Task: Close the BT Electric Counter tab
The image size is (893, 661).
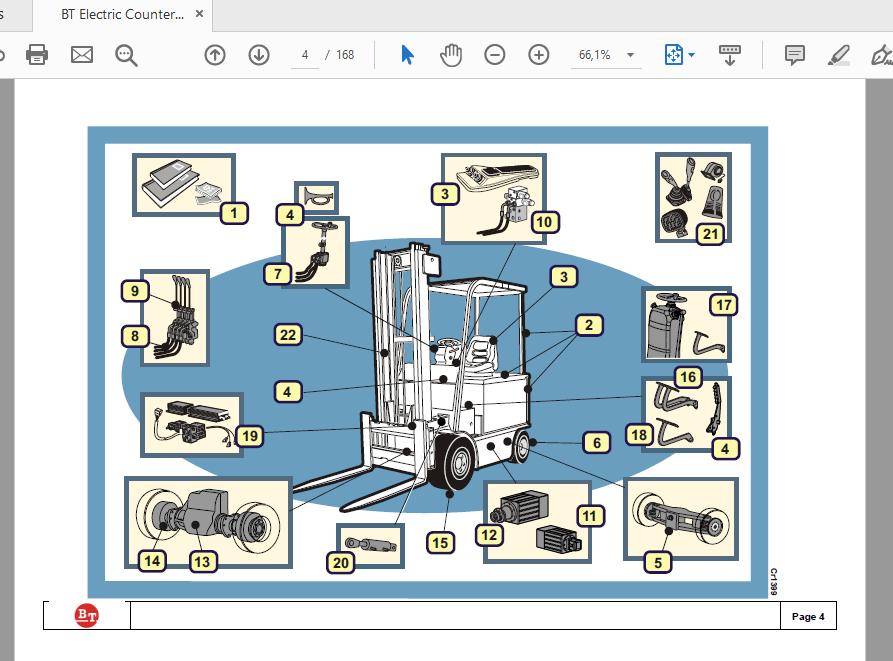Action: [x=199, y=14]
